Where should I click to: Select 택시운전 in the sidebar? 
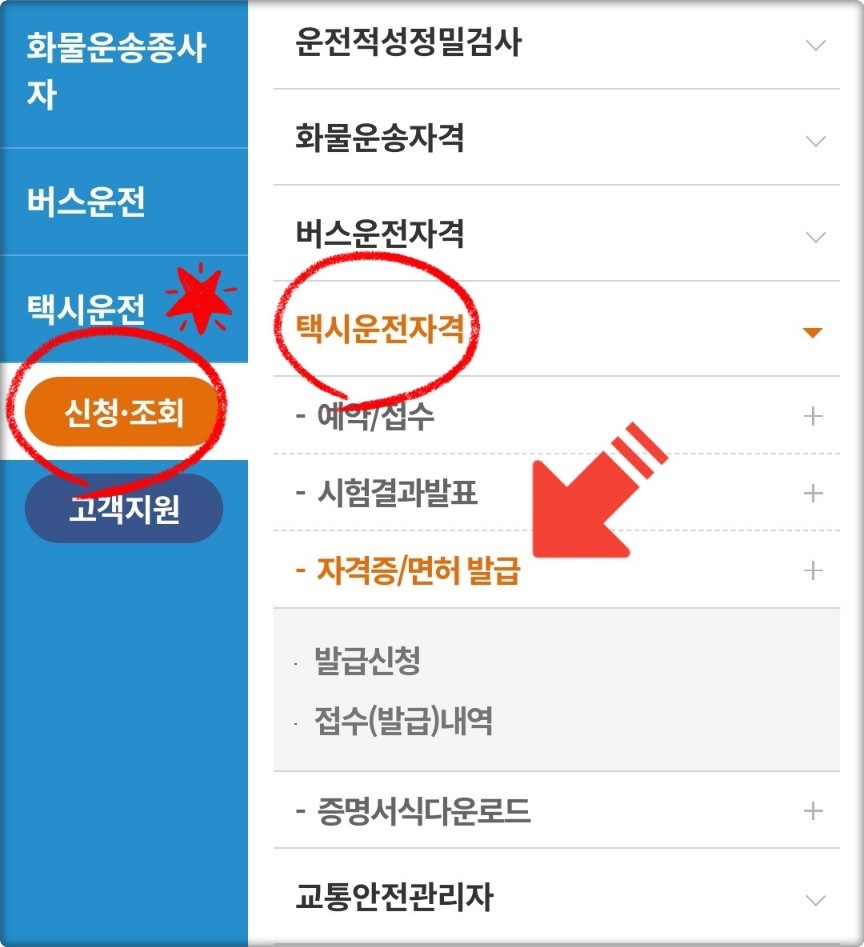click(x=86, y=309)
